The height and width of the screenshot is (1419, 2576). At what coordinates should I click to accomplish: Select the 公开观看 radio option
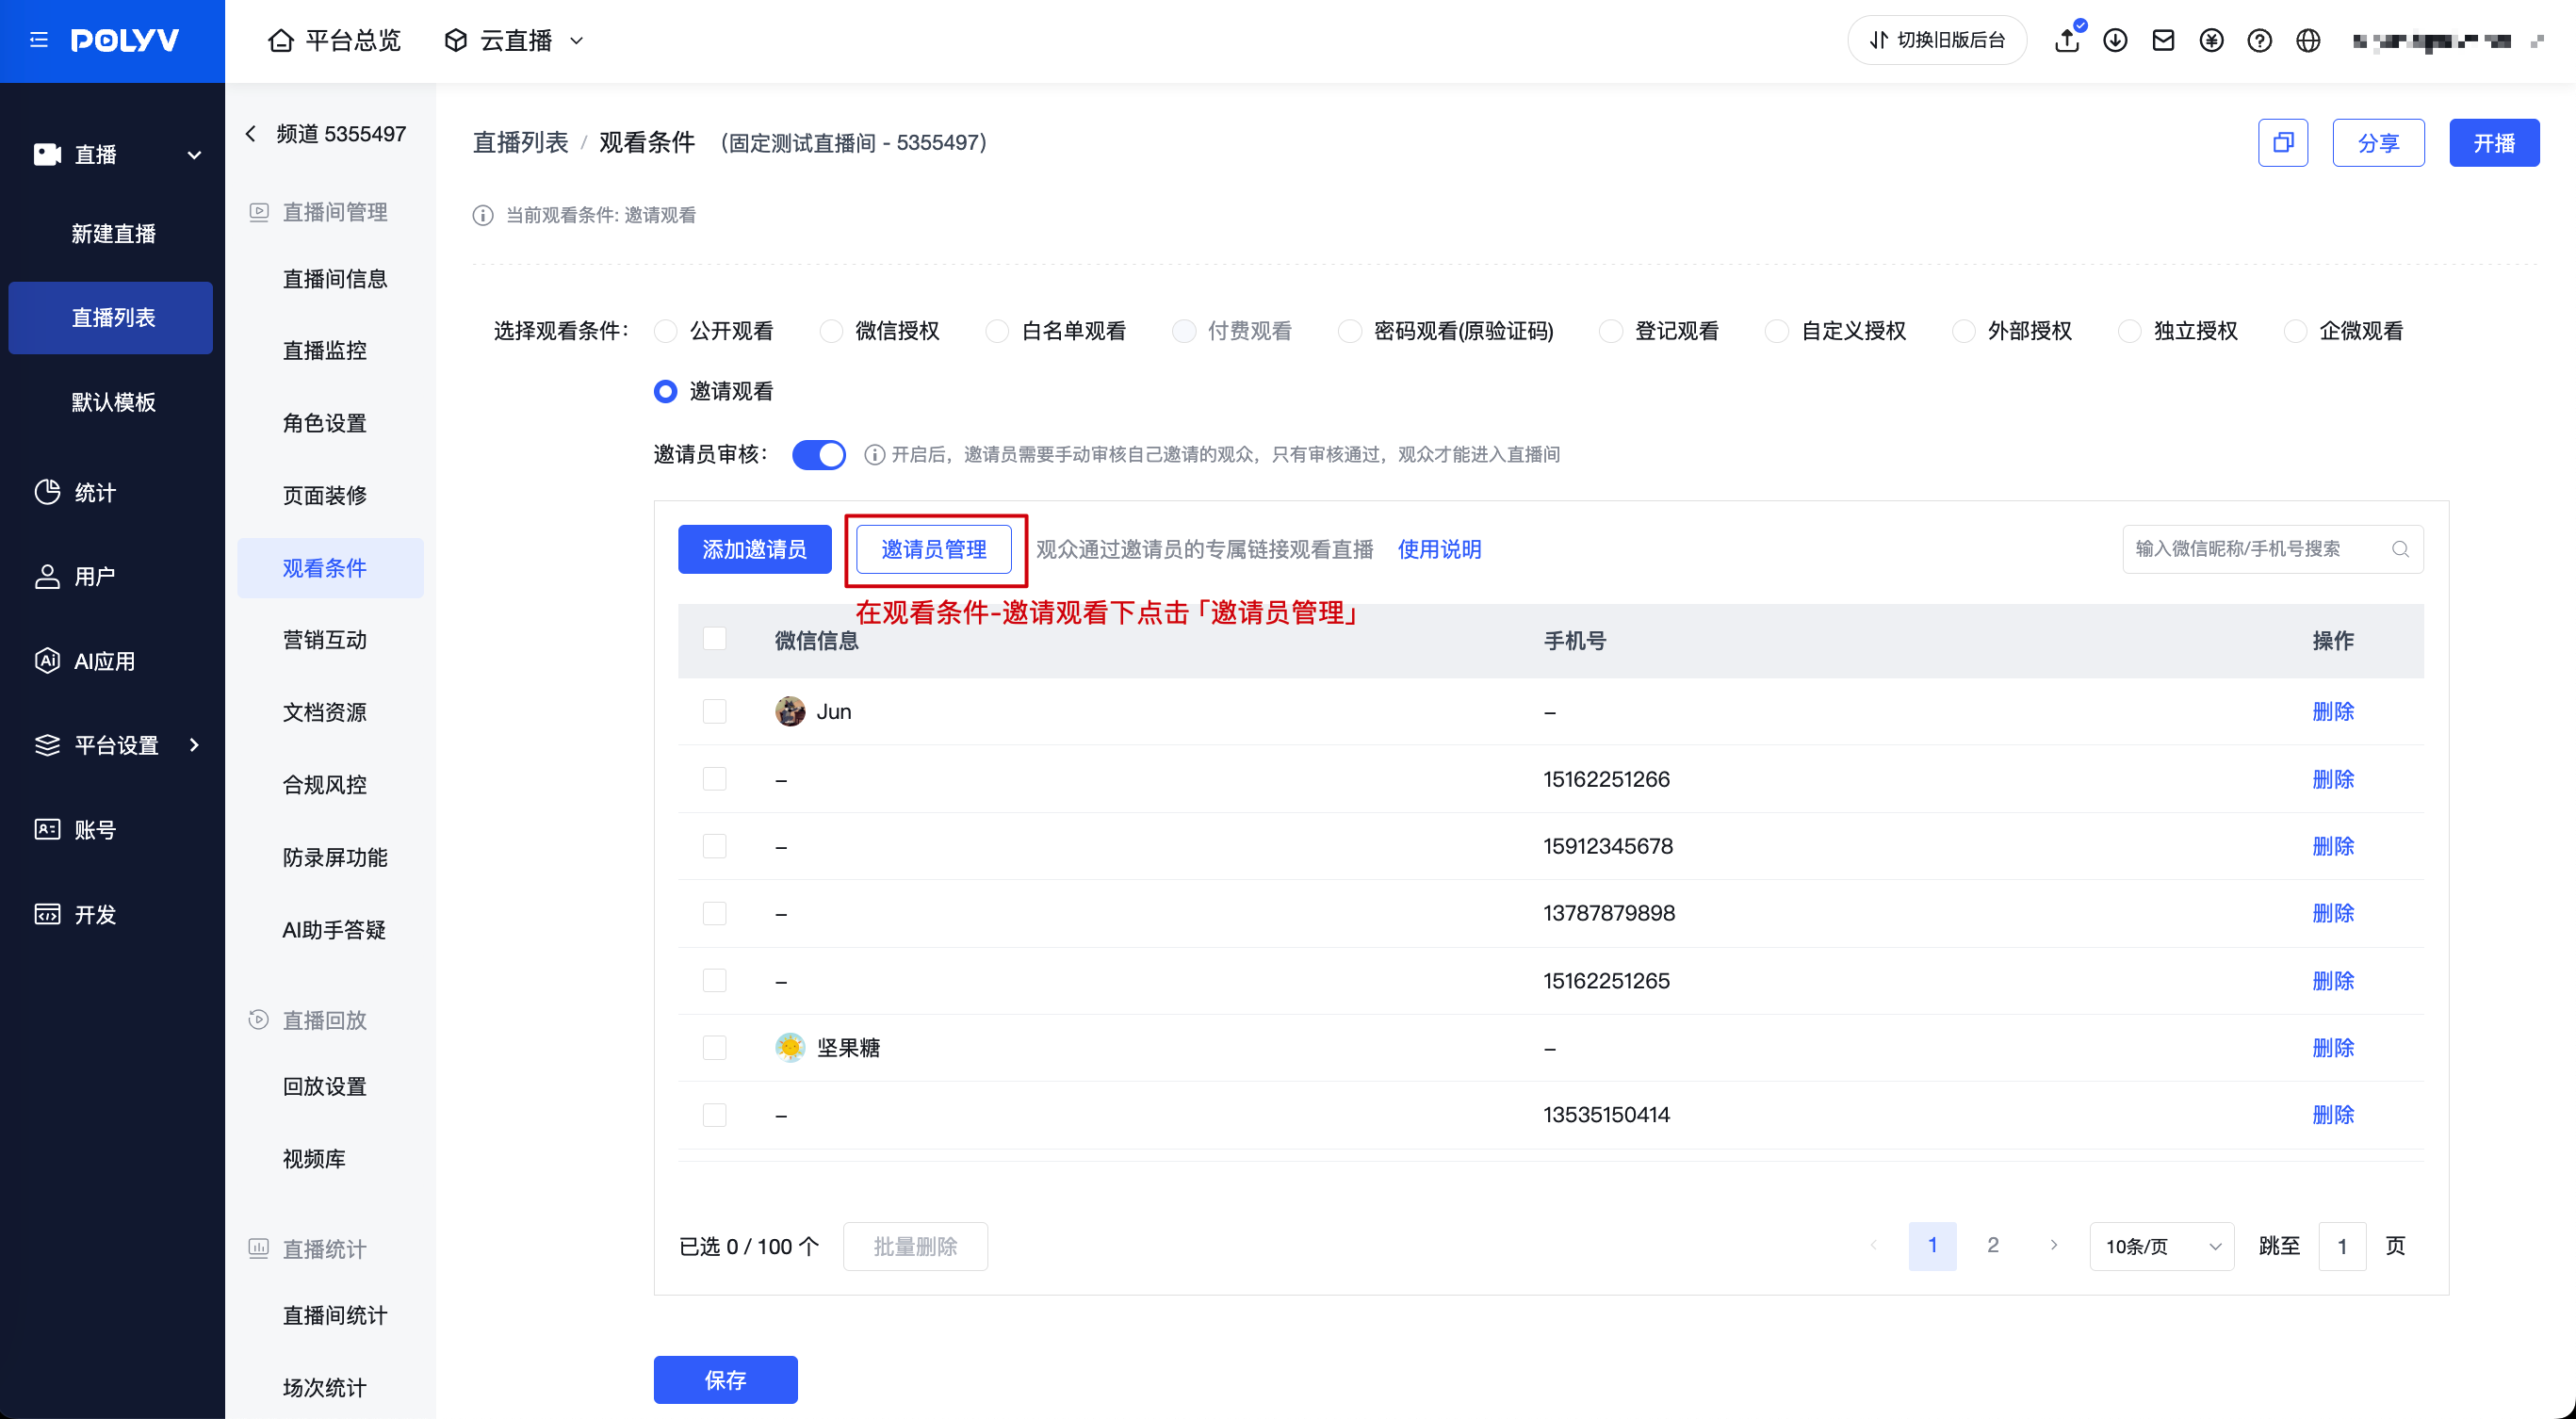[665, 331]
